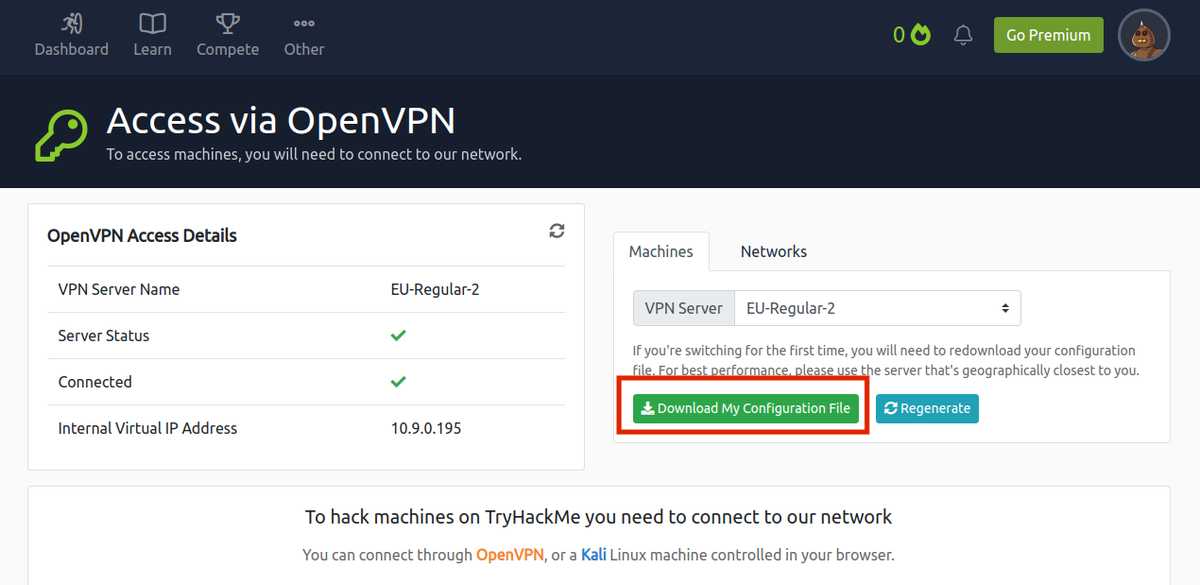The image size is (1200, 585).
Task: Follow the Kali link
Action: coord(594,554)
